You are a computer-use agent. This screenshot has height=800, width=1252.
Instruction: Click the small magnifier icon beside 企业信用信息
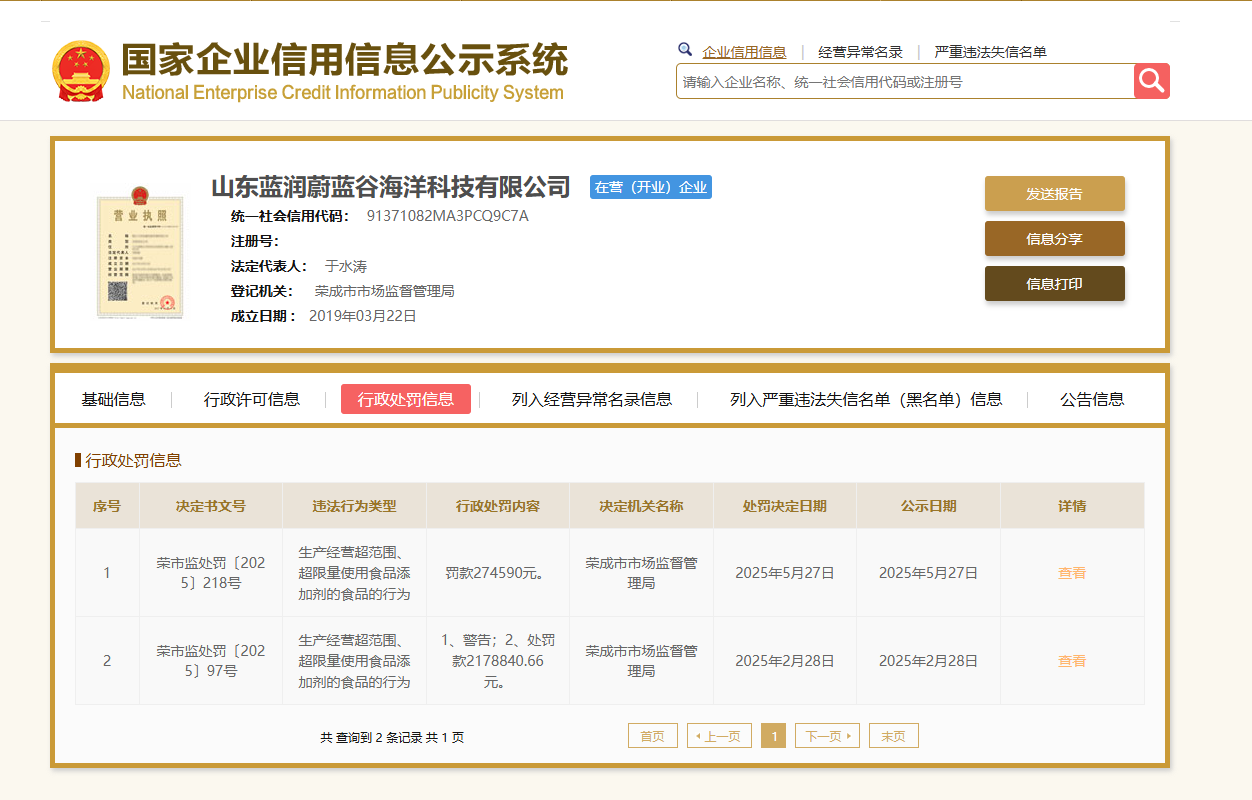pyautogui.click(x=685, y=49)
